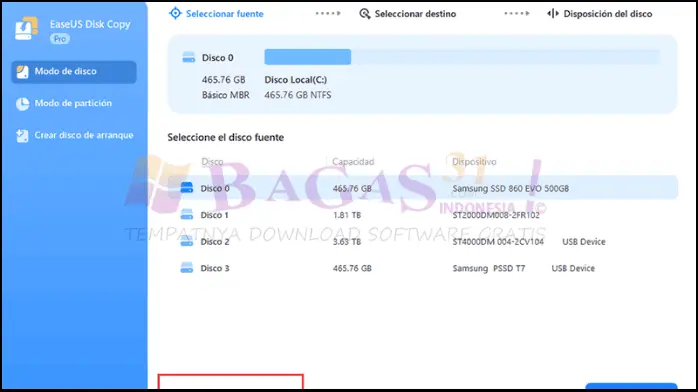This screenshot has width=698, height=392.
Task: Select Disco 2 ST4000DM 3.63 TB row
Action: [422, 242]
